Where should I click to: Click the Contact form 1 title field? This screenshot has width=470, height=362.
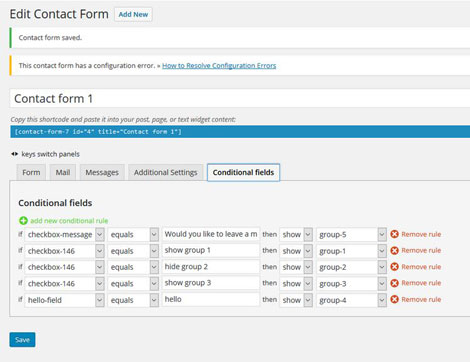(240, 98)
